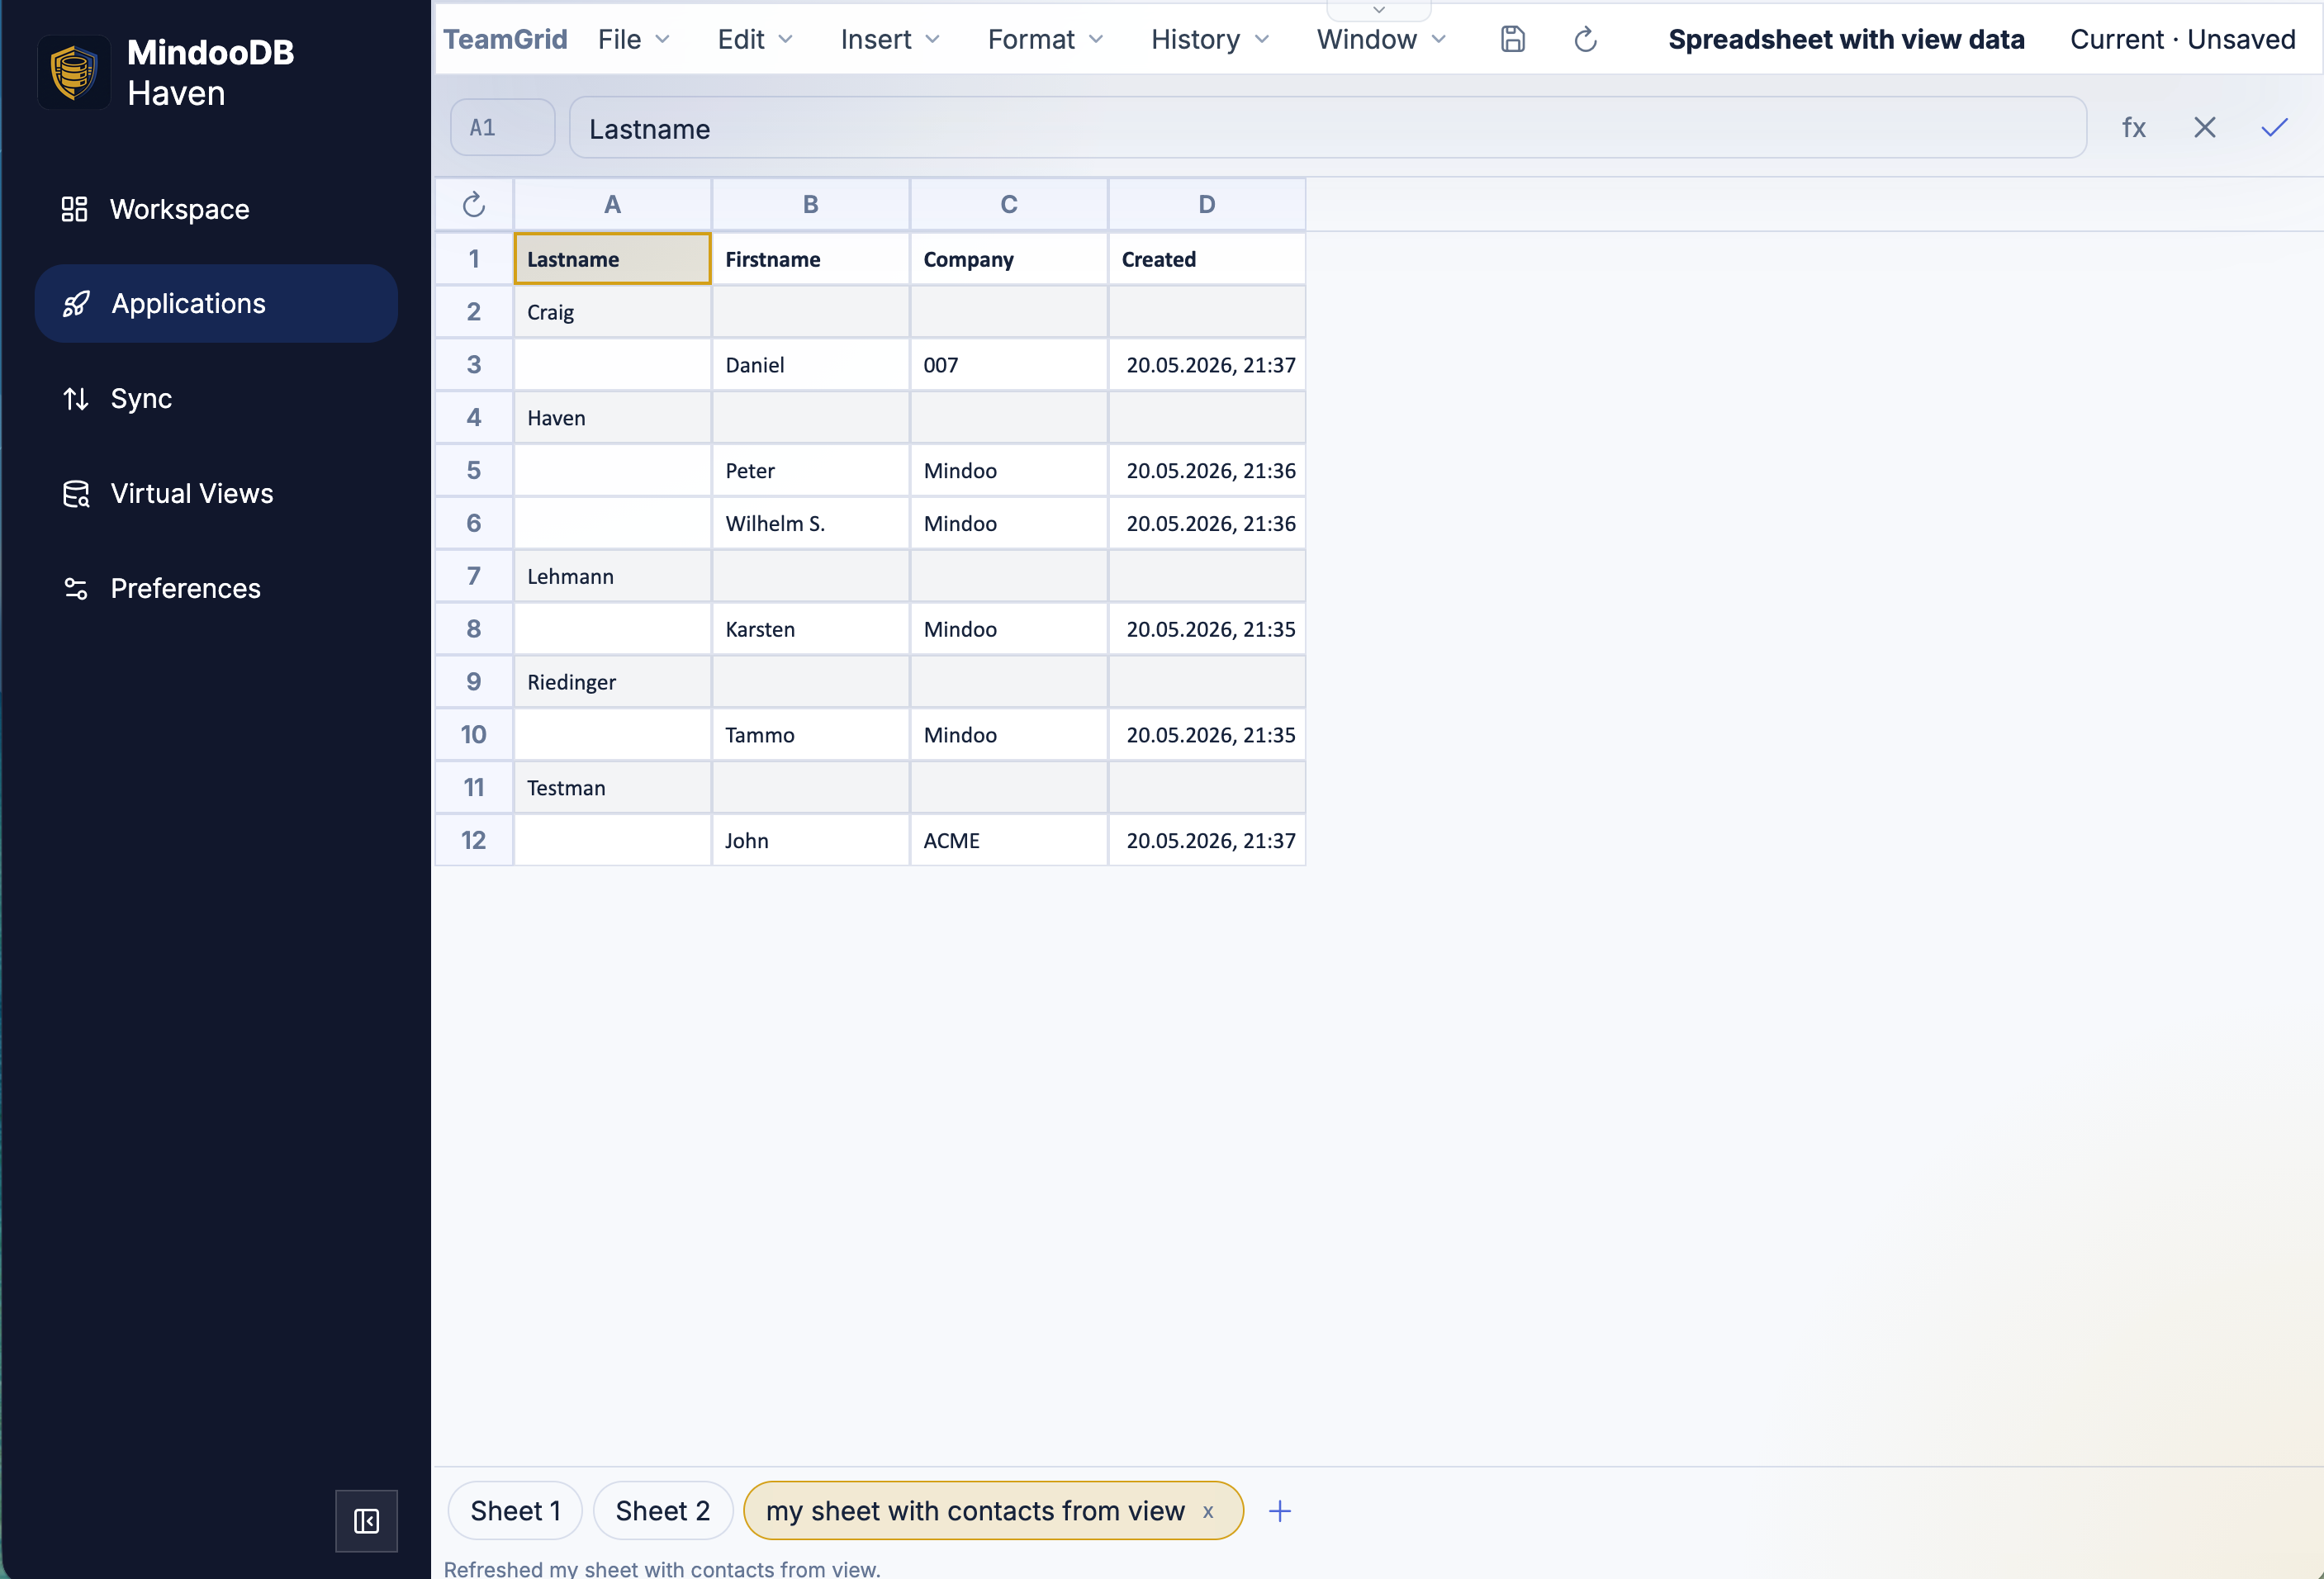
Task: Click the formula bar containing Lastname
Action: tap(1328, 128)
